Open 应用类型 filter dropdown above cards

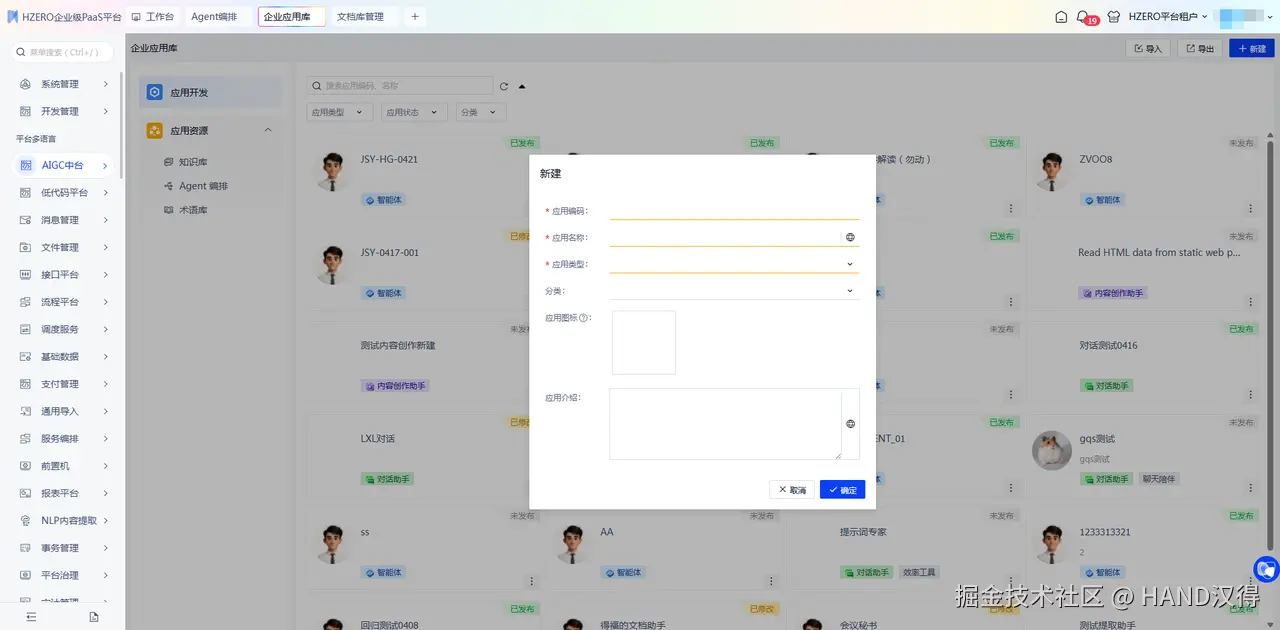tap(340, 113)
